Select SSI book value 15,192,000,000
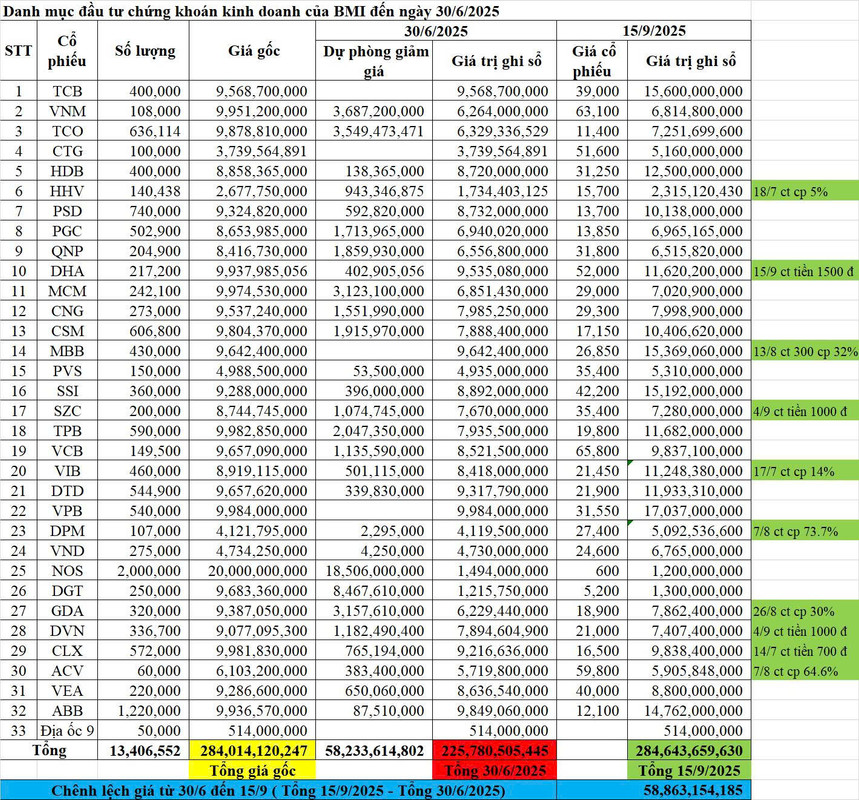This screenshot has width=859, height=800. pos(689,391)
